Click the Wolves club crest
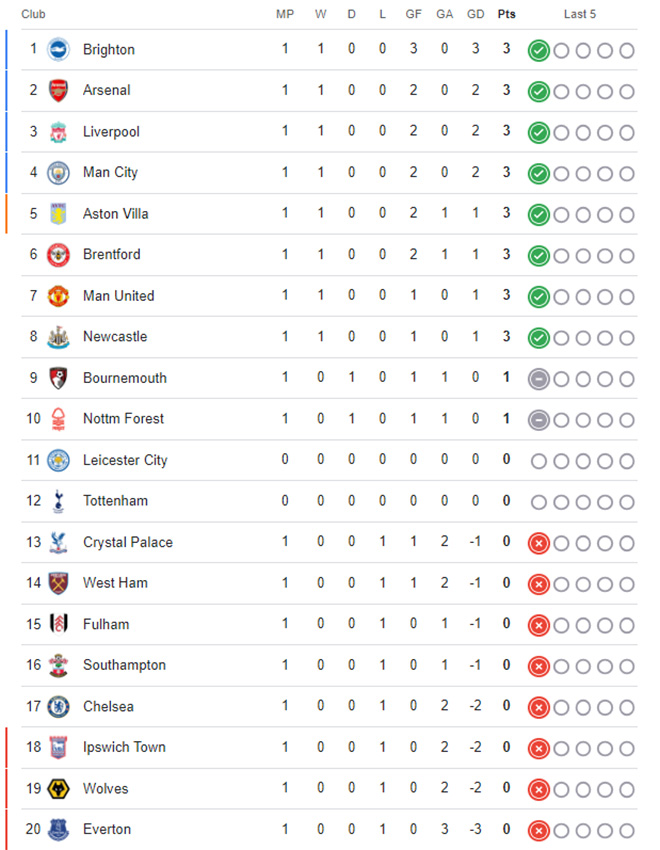The image size is (660, 850). tap(58, 789)
